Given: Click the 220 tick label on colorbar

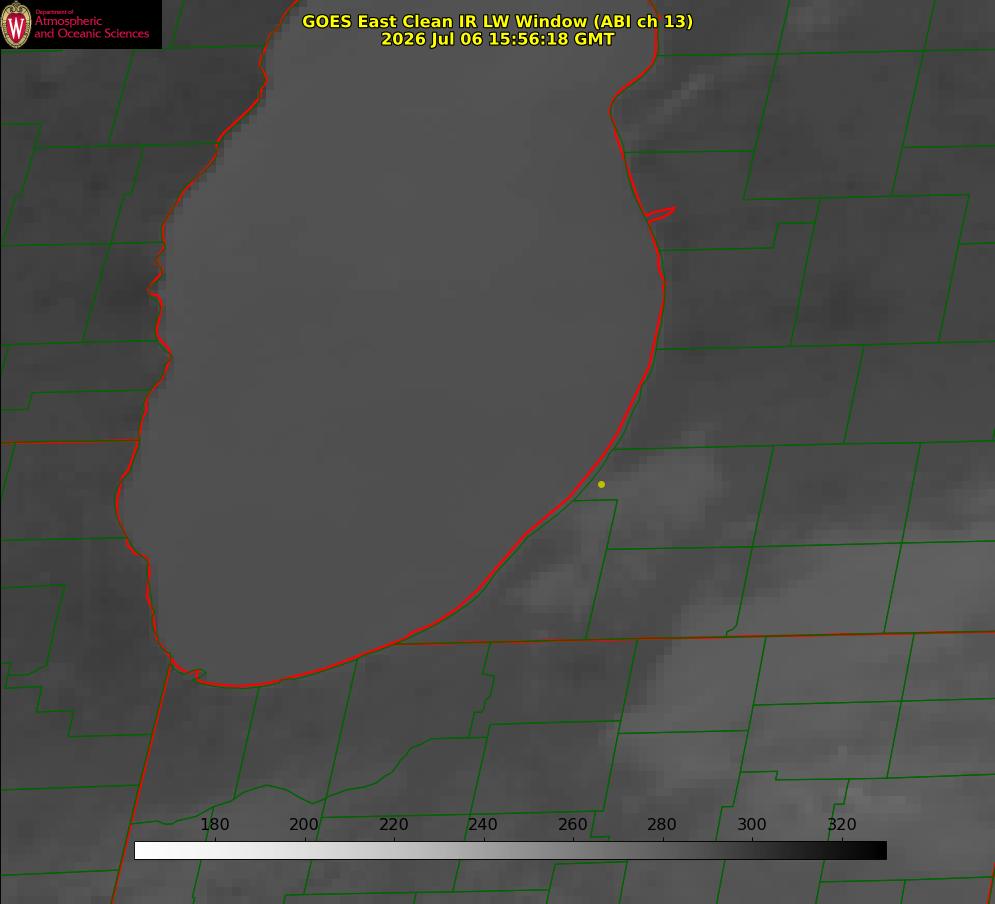Looking at the screenshot, I should tap(393, 824).
